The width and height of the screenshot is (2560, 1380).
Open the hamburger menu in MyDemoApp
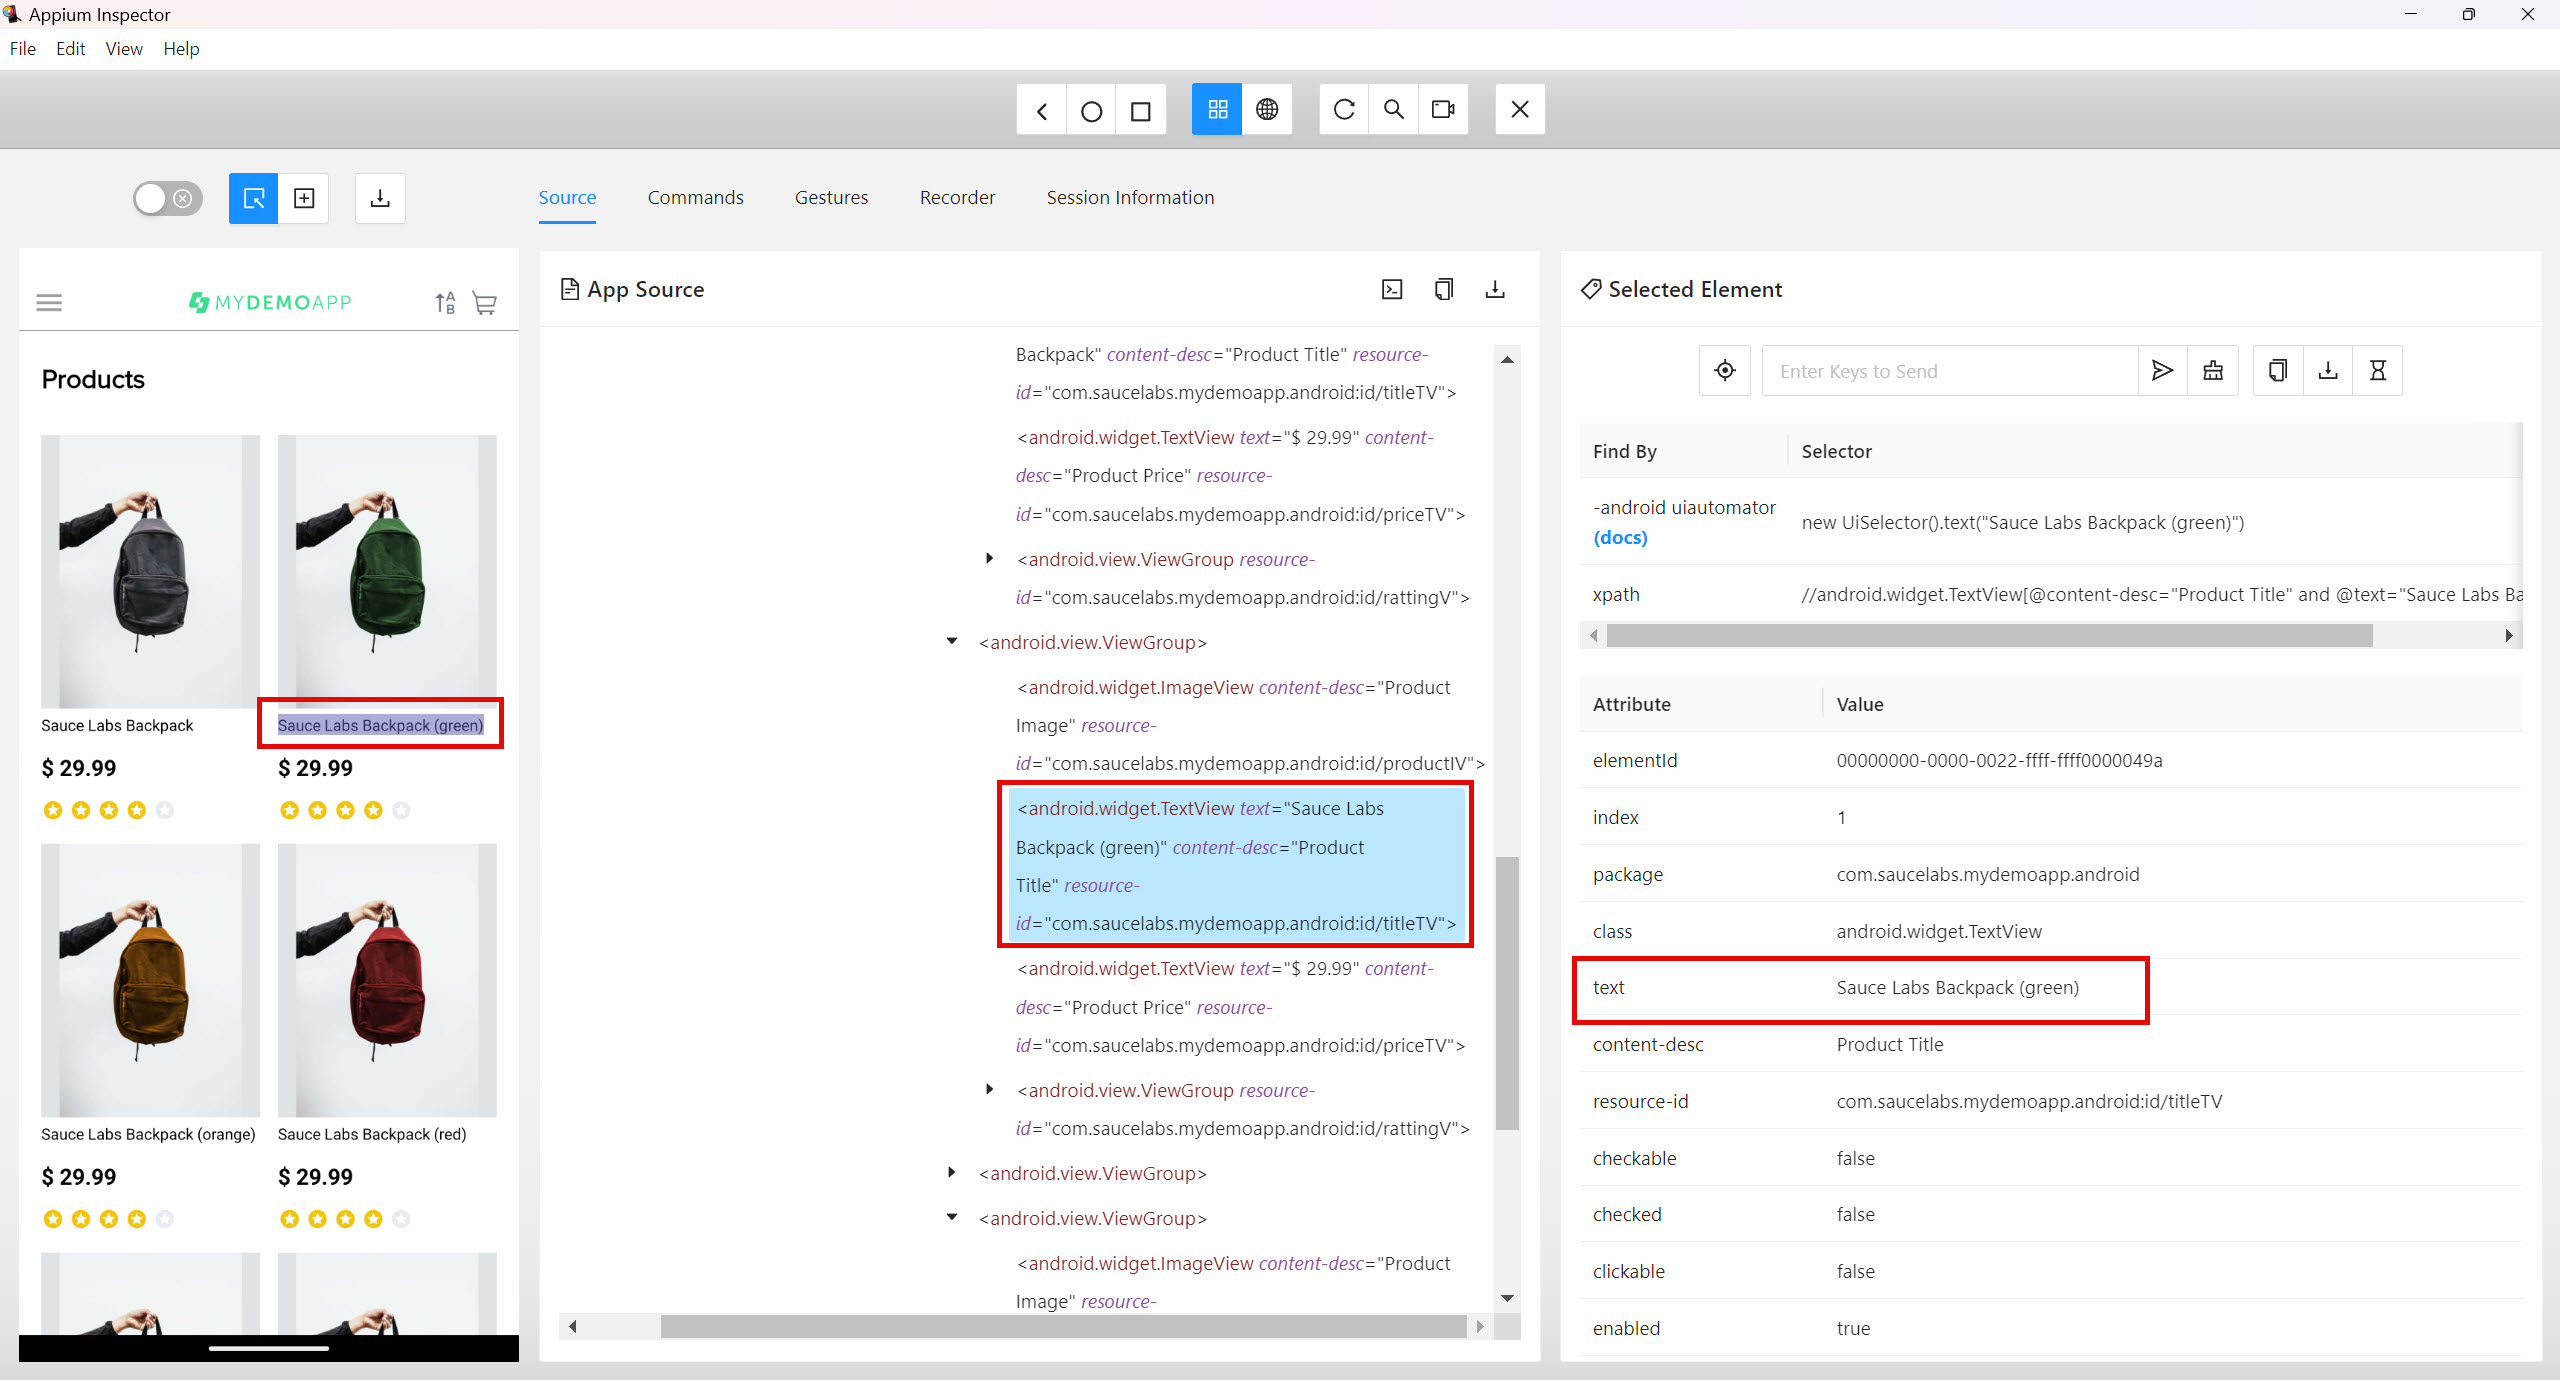point(49,302)
